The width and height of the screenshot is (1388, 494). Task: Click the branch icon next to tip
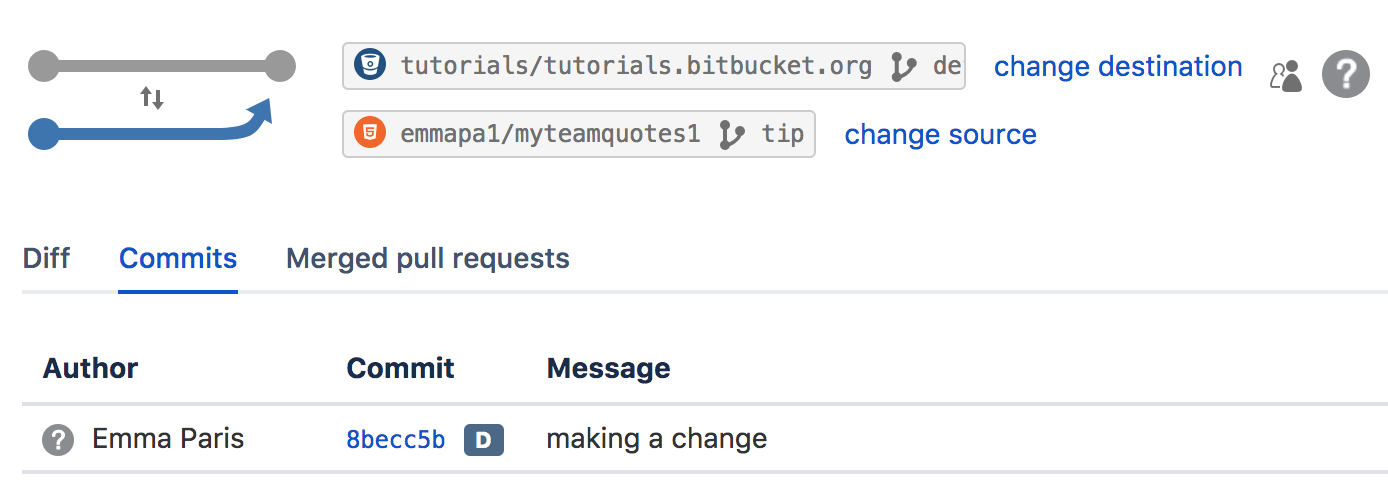point(732,134)
